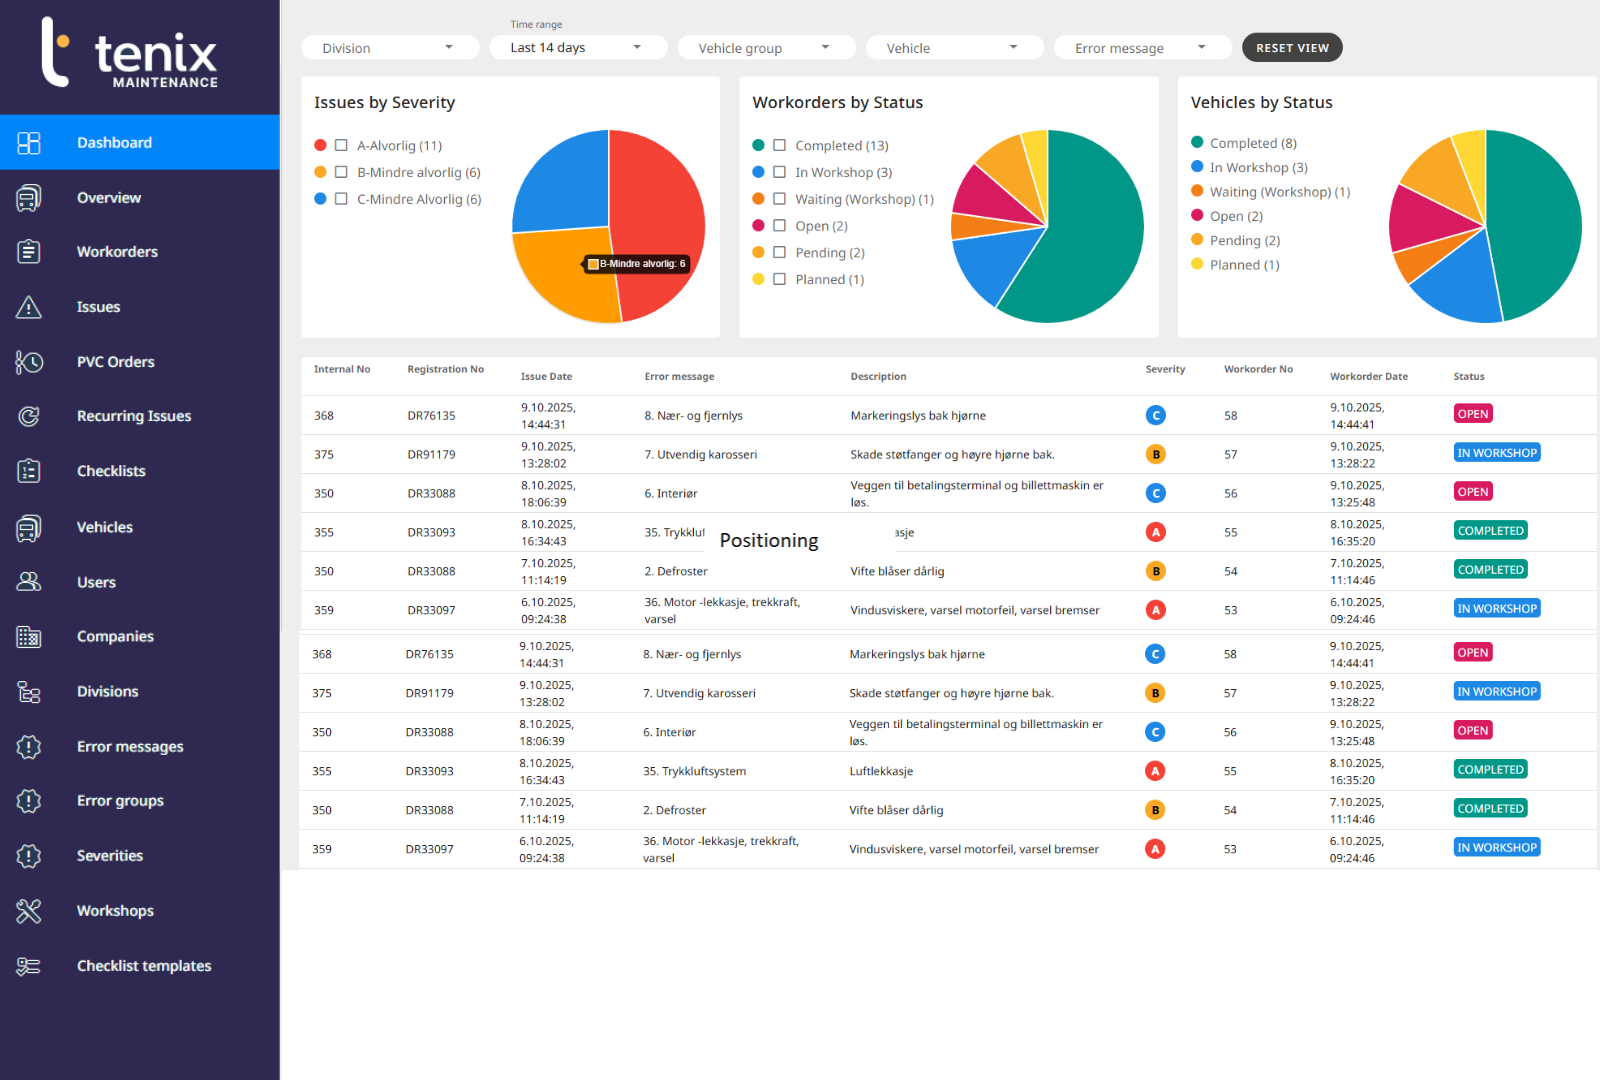Click the Companies building icon
This screenshot has width=1600, height=1080.
(29, 637)
